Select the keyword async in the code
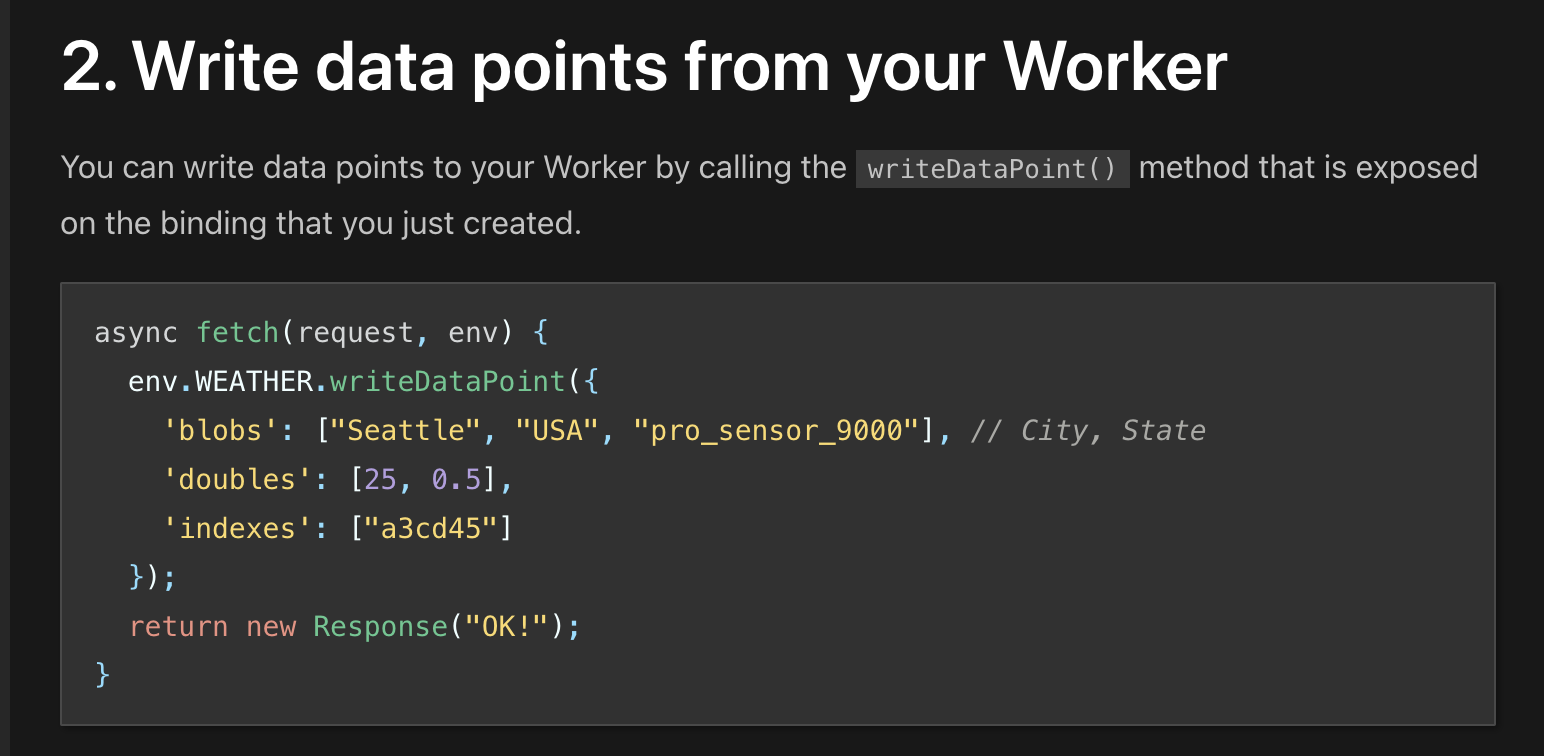The width and height of the screenshot is (1544, 756). pyautogui.click(x=136, y=331)
